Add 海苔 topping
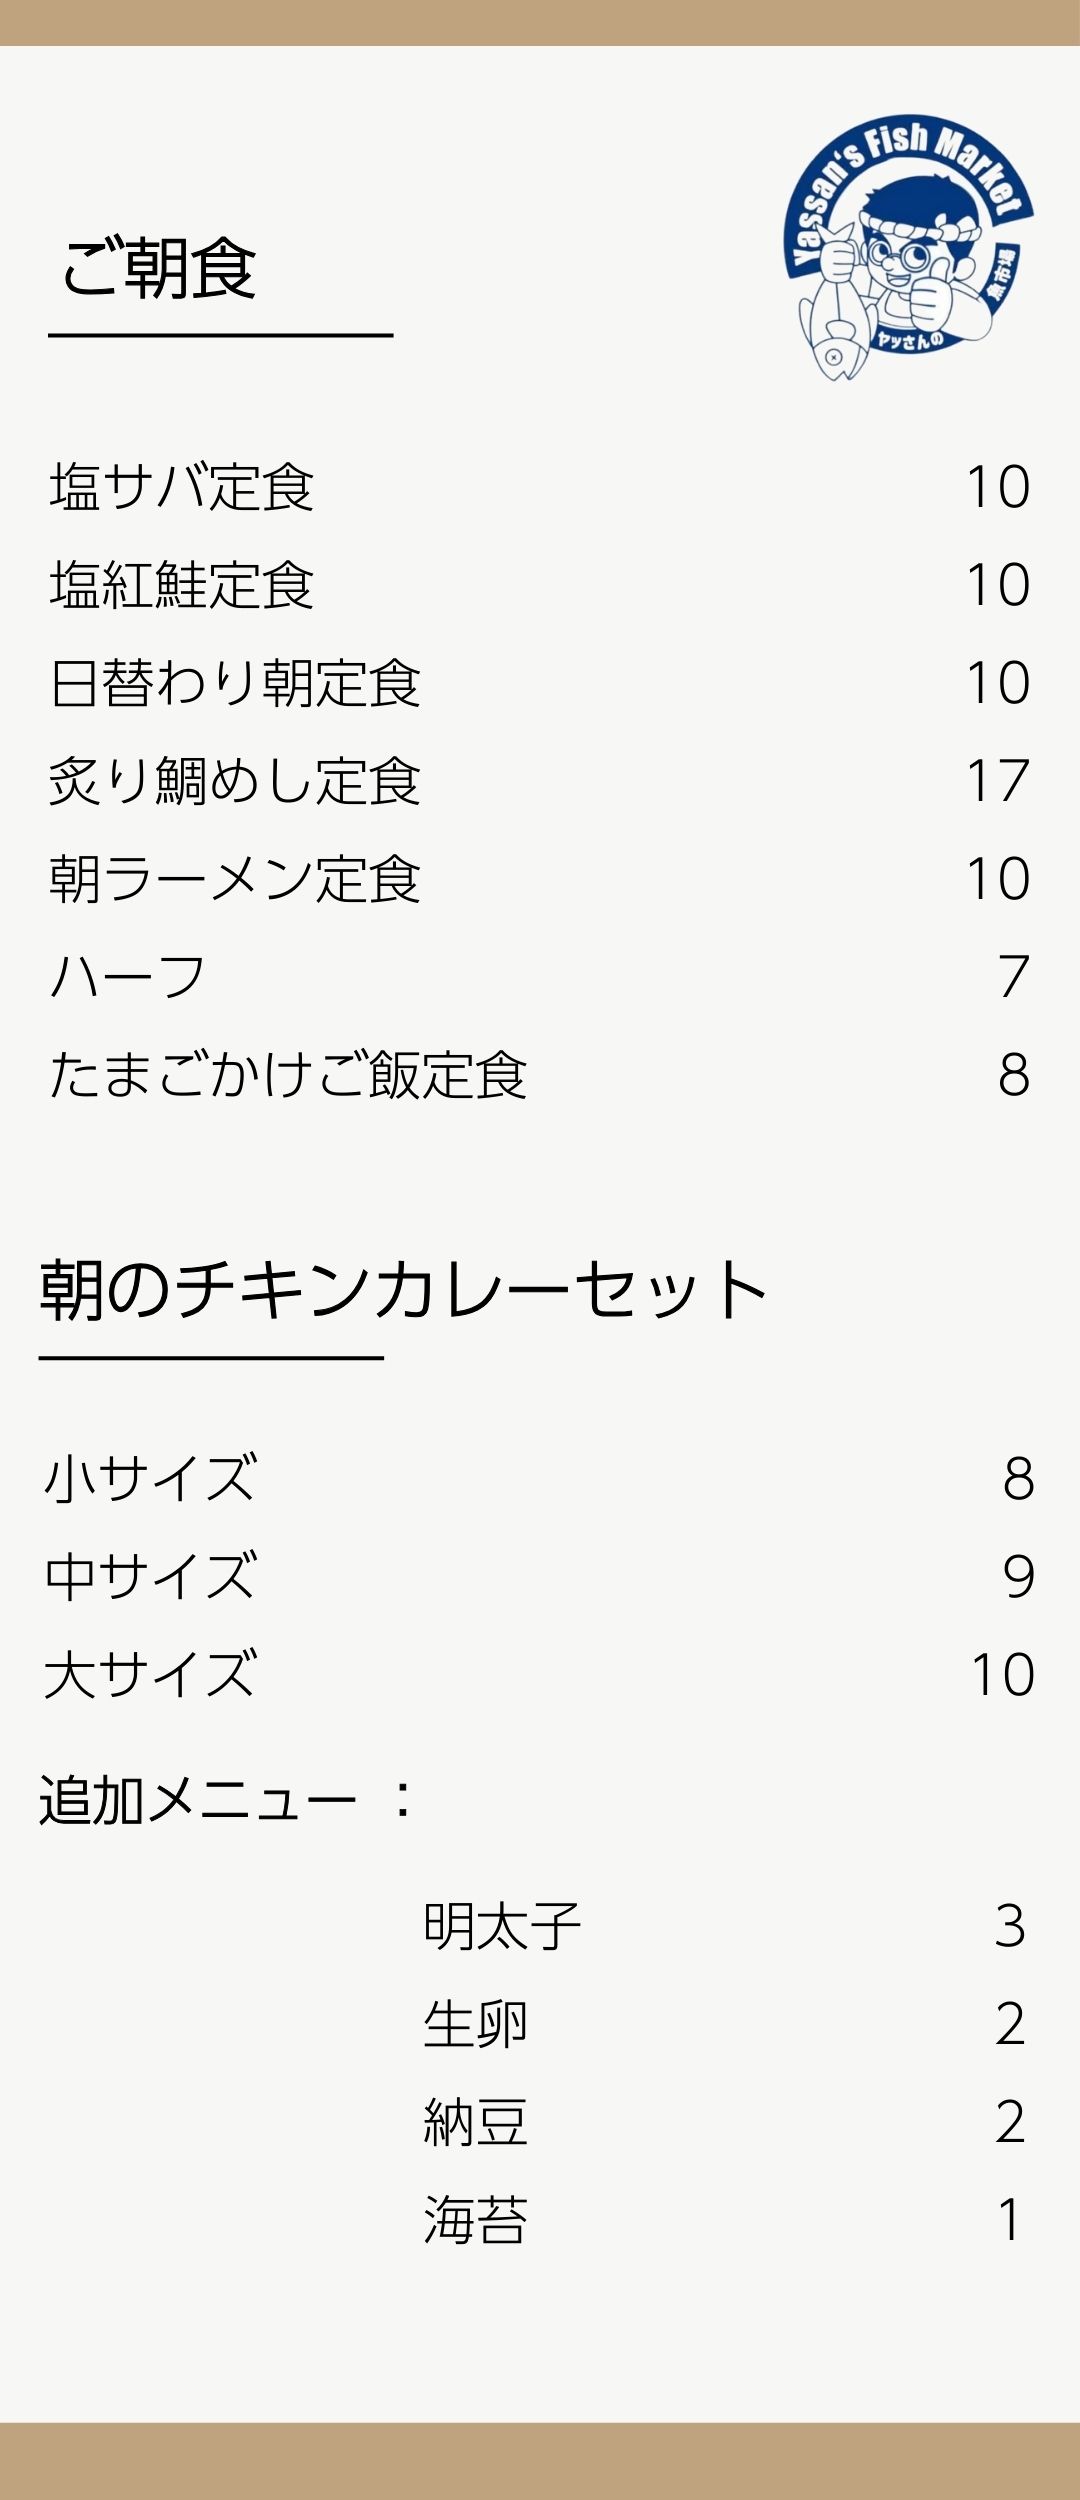 (x=475, y=2220)
